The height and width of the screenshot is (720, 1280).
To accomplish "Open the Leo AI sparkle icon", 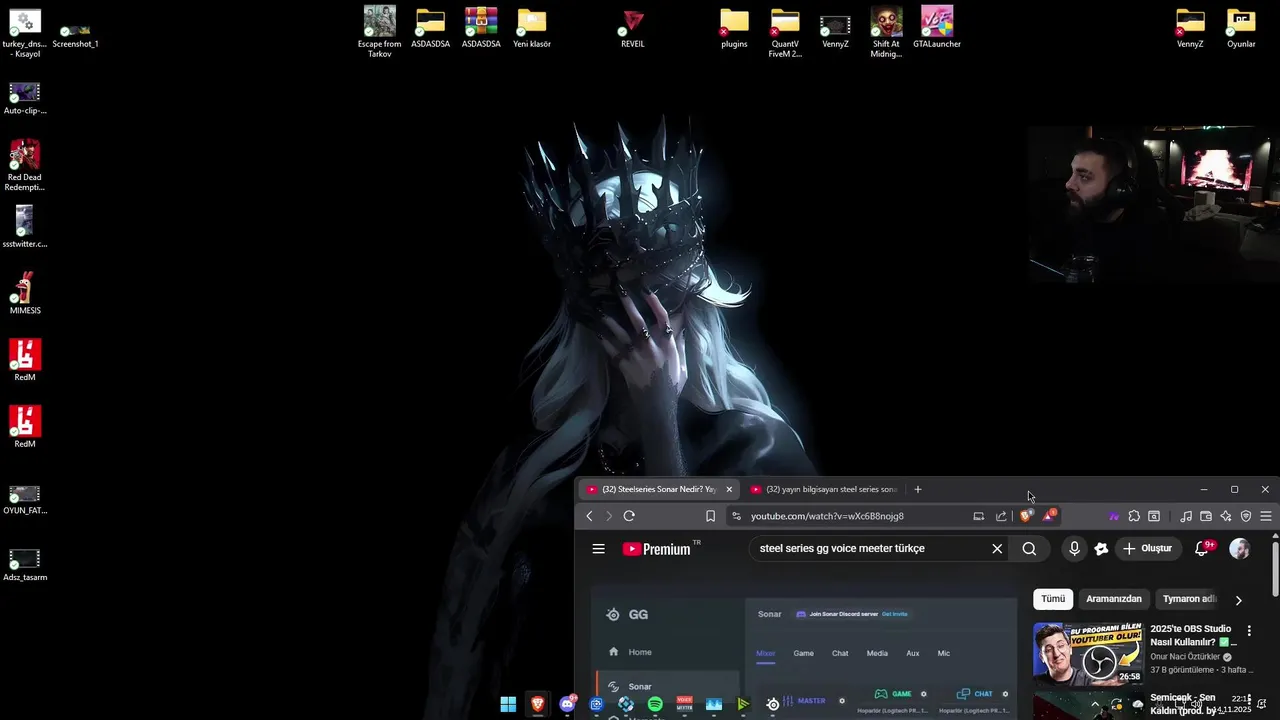I will 1226,516.
